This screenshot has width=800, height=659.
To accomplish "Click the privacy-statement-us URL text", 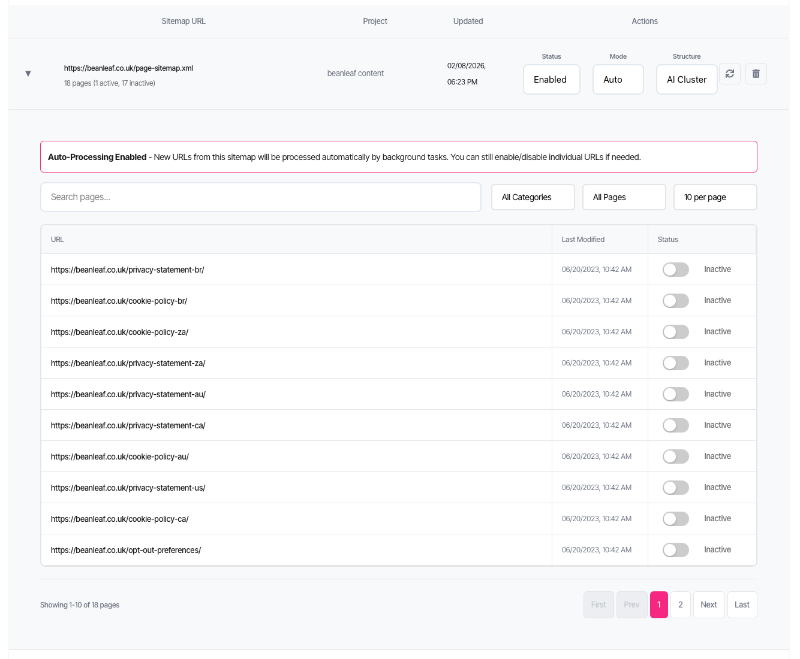I will tap(128, 488).
